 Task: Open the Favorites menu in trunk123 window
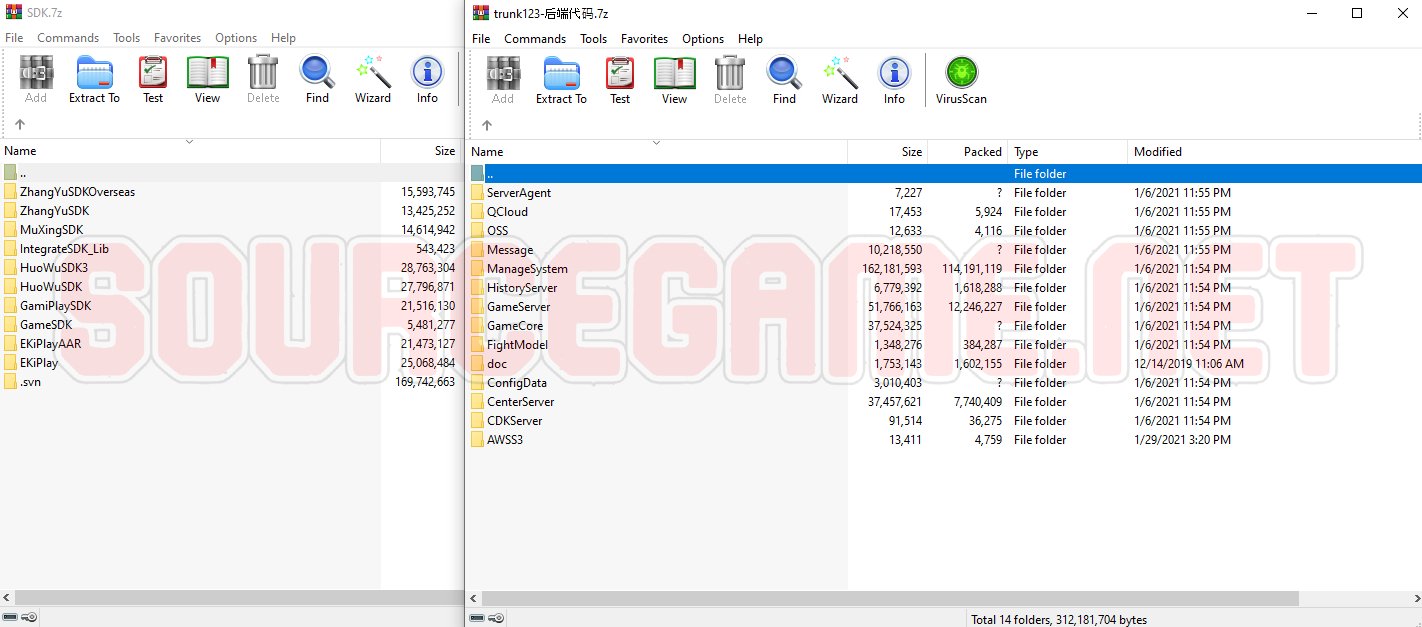pyautogui.click(x=644, y=39)
